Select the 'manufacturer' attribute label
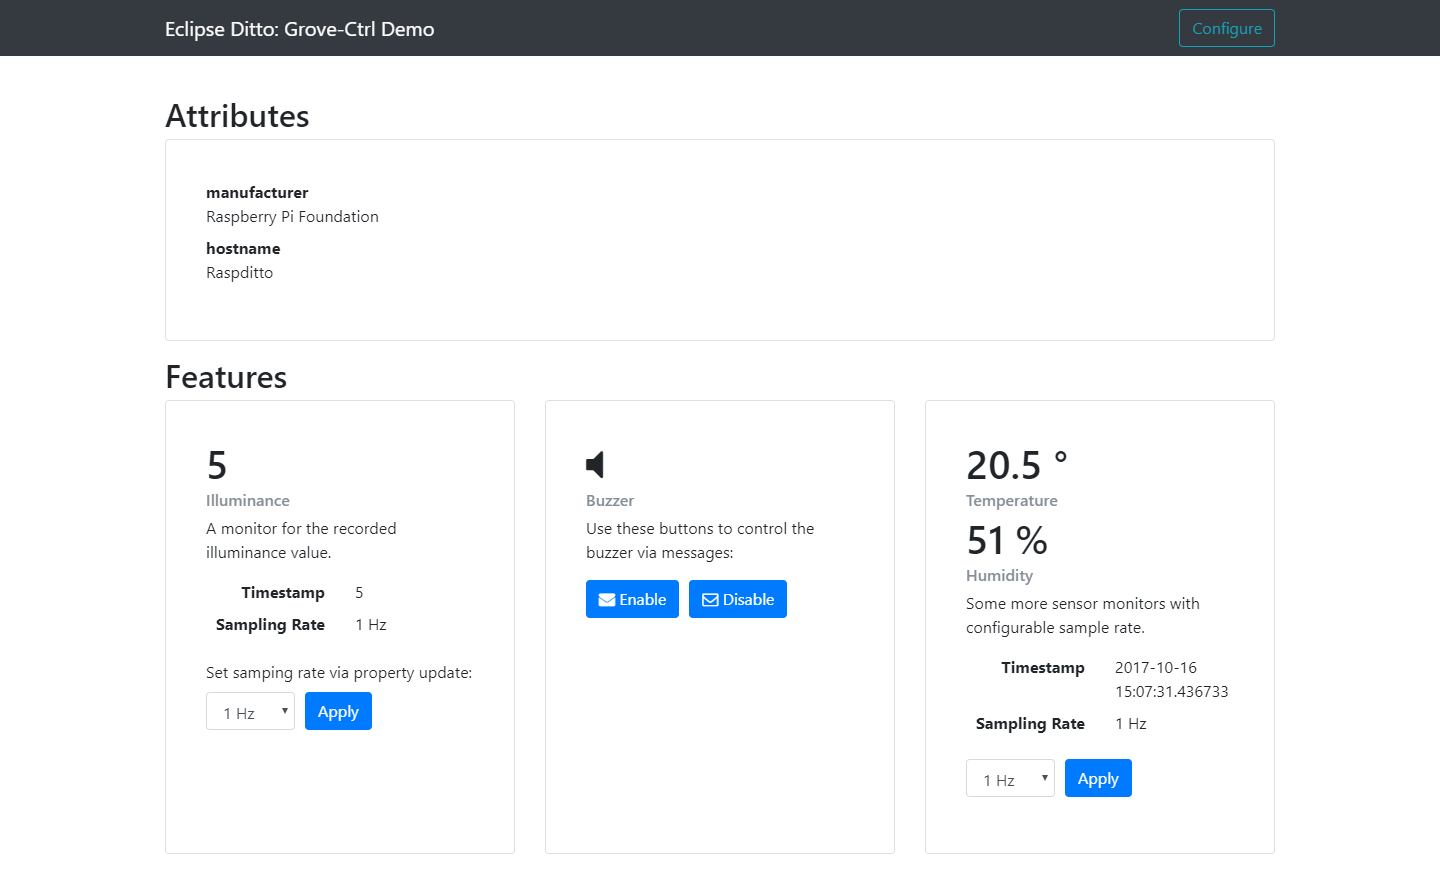Screen dimensions: 1440x887 tap(257, 192)
